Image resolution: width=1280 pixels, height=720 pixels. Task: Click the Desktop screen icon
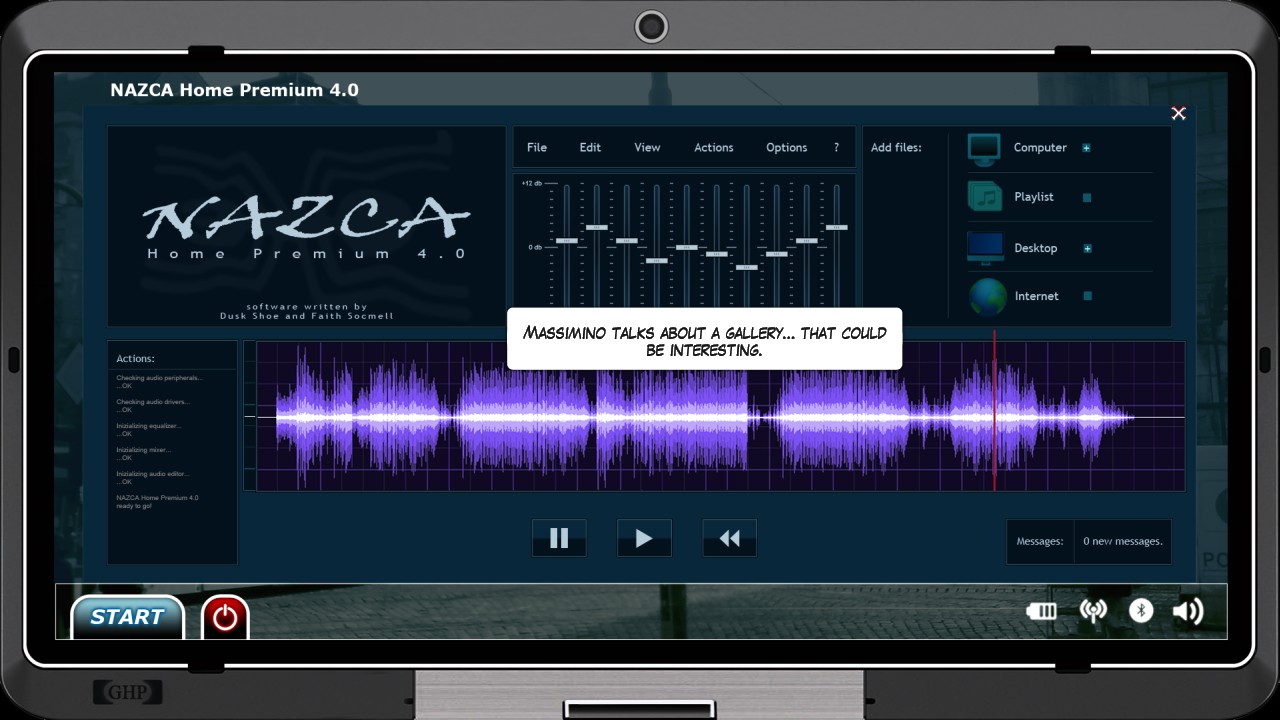pos(984,247)
